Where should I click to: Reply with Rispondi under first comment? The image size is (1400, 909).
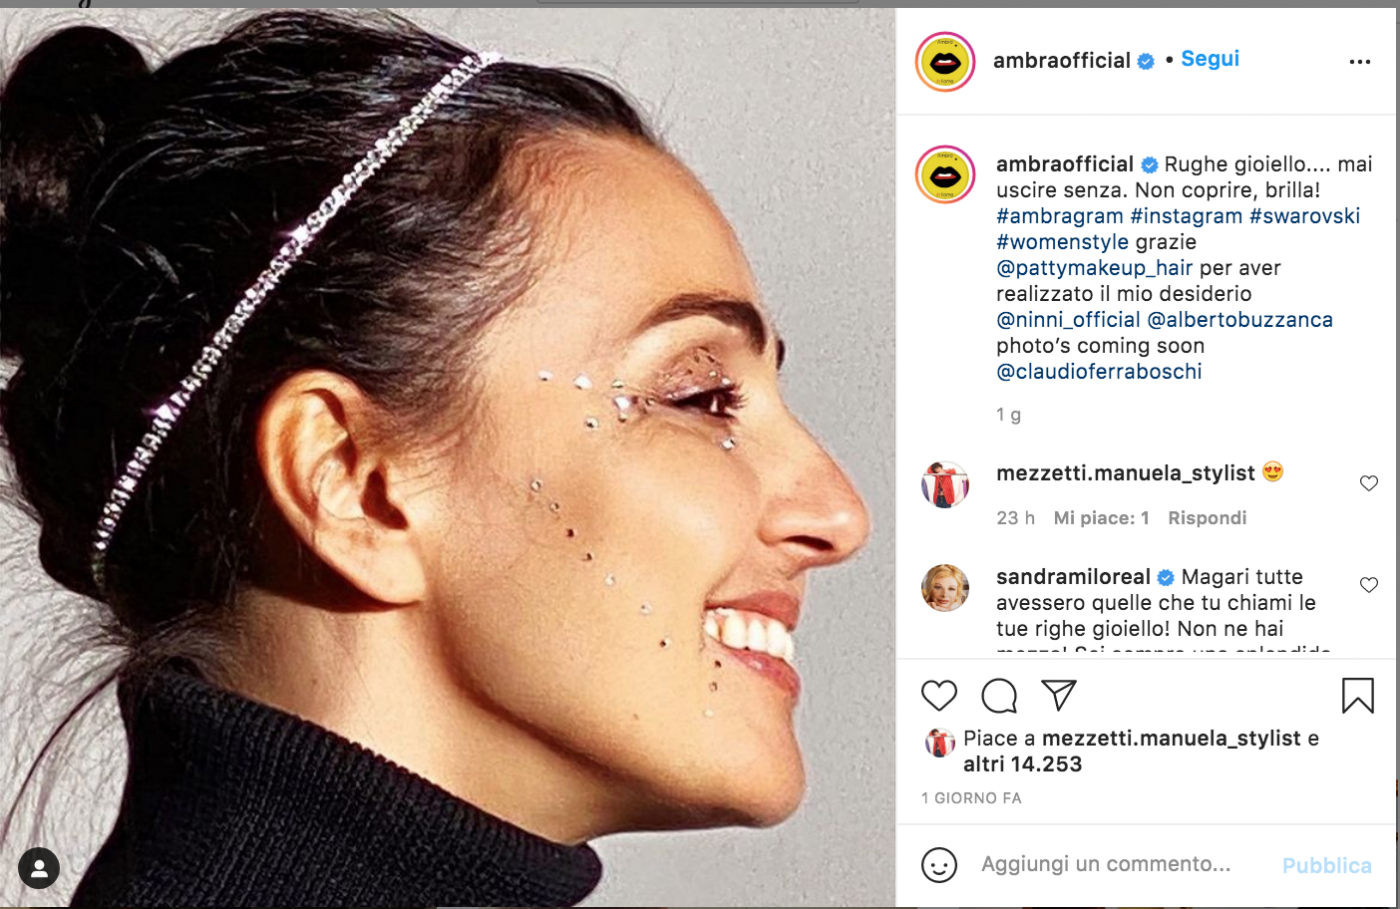[1207, 518]
